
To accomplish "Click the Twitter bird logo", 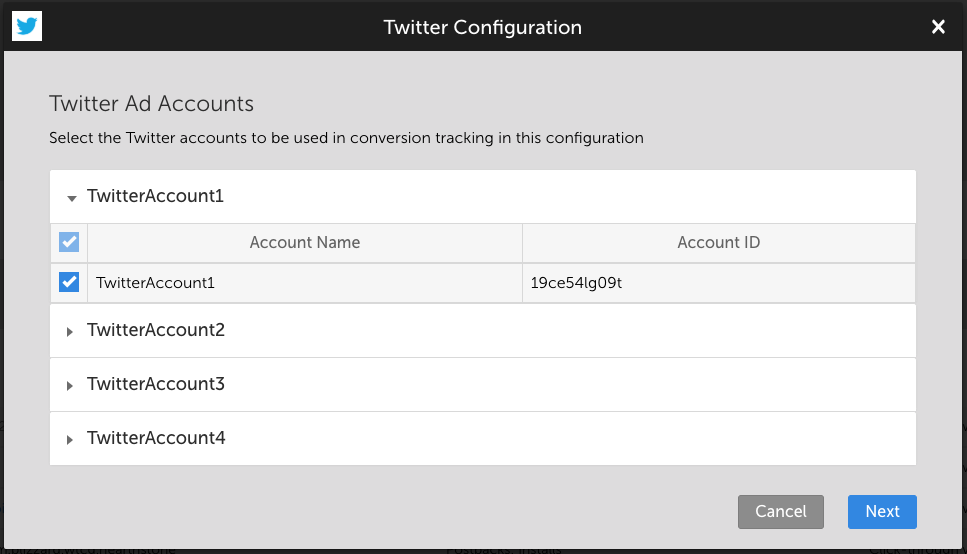I will pyautogui.click(x=27, y=27).
